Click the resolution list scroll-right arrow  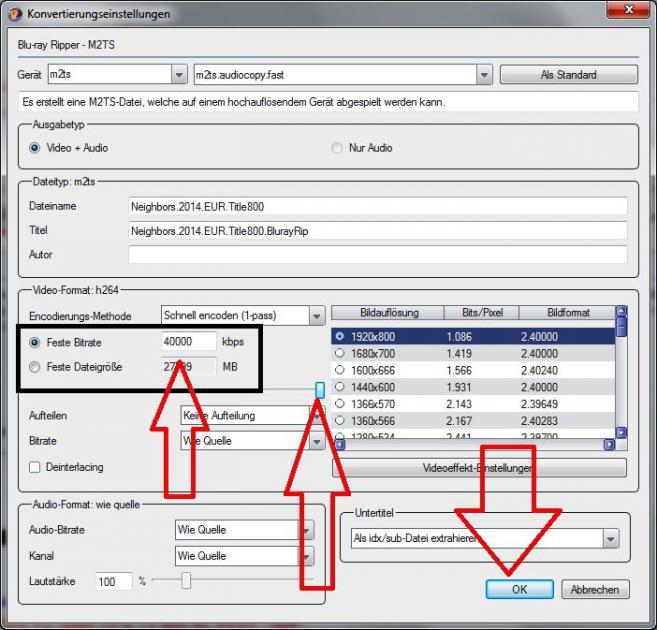610,444
